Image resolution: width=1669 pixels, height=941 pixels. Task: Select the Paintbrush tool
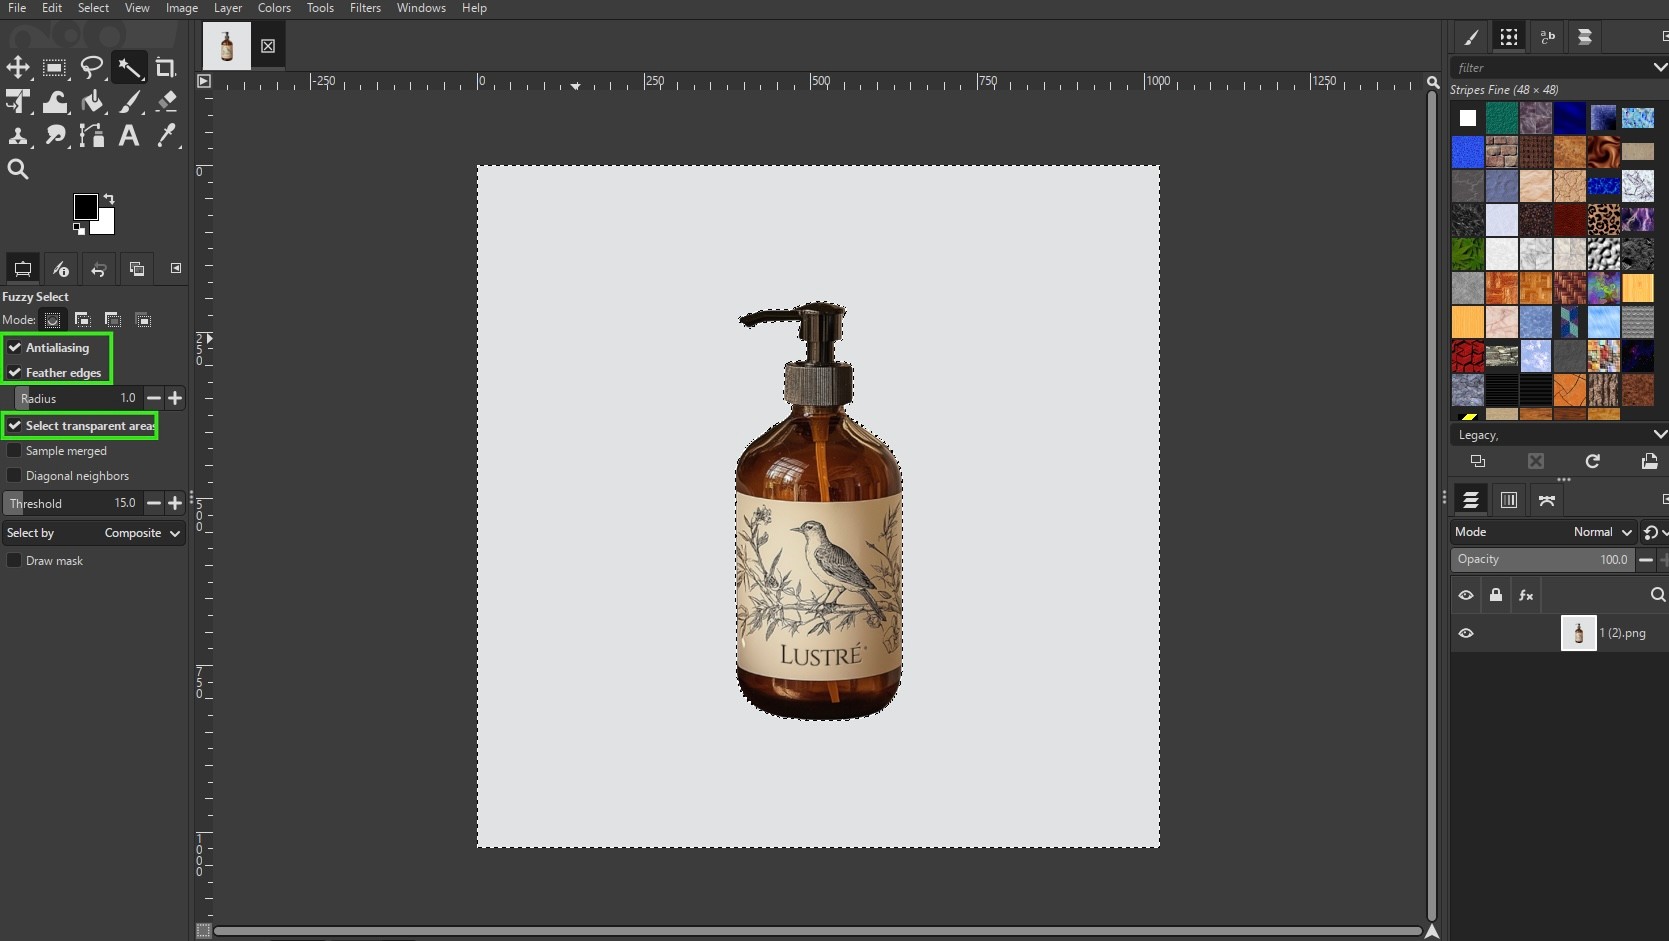tap(129, 102)
